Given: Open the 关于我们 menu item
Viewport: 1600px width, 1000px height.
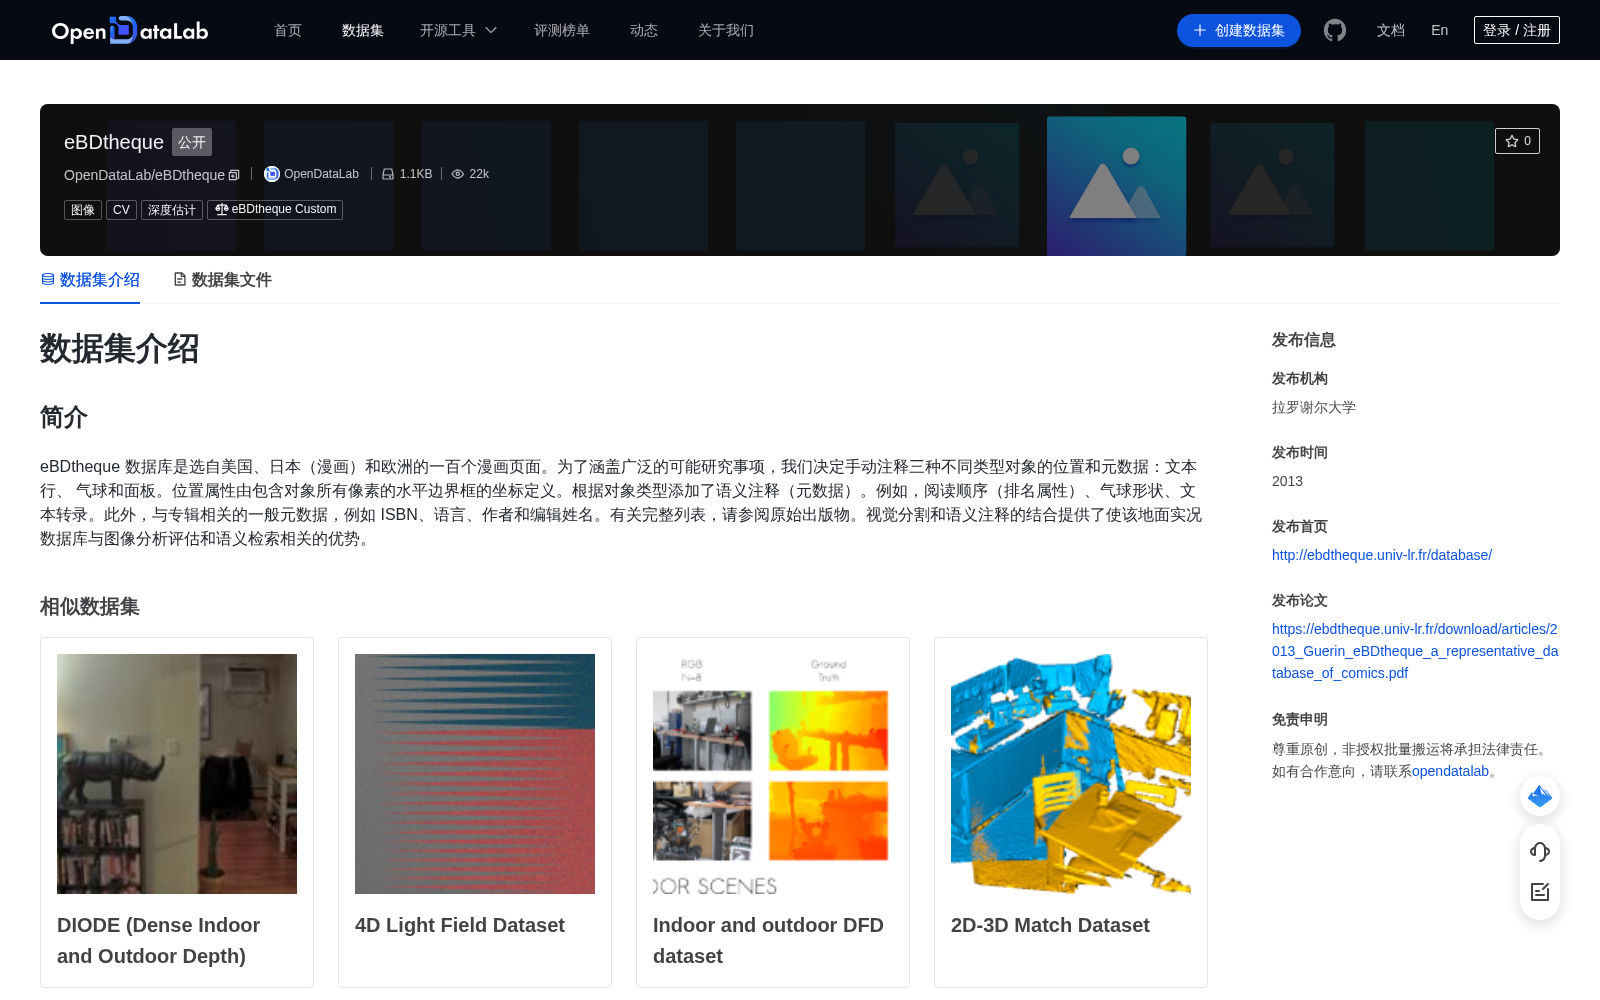Looking at the screenshot, I should [726, 30].
